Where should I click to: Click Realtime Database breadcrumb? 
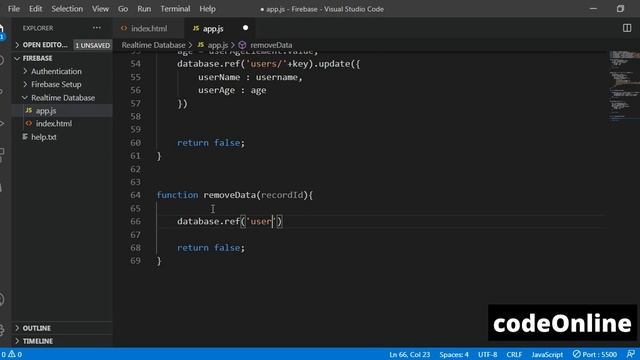pyautogui.click(x=153, y=45)
